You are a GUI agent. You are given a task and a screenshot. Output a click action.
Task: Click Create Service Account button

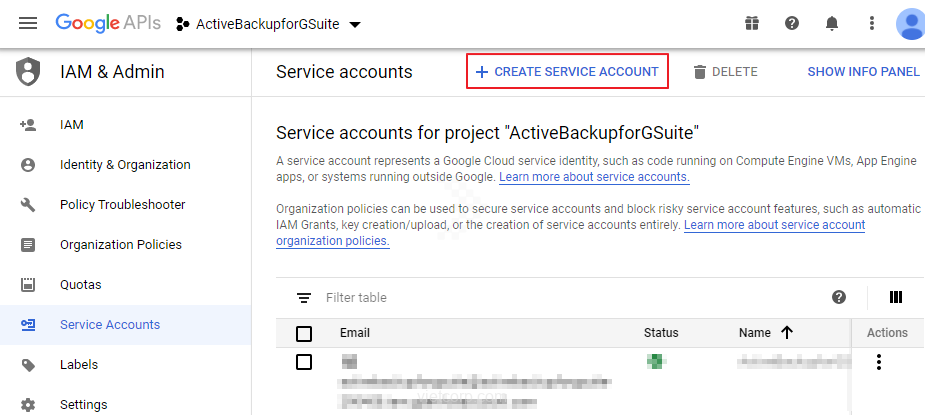click(x=567, y=72)
